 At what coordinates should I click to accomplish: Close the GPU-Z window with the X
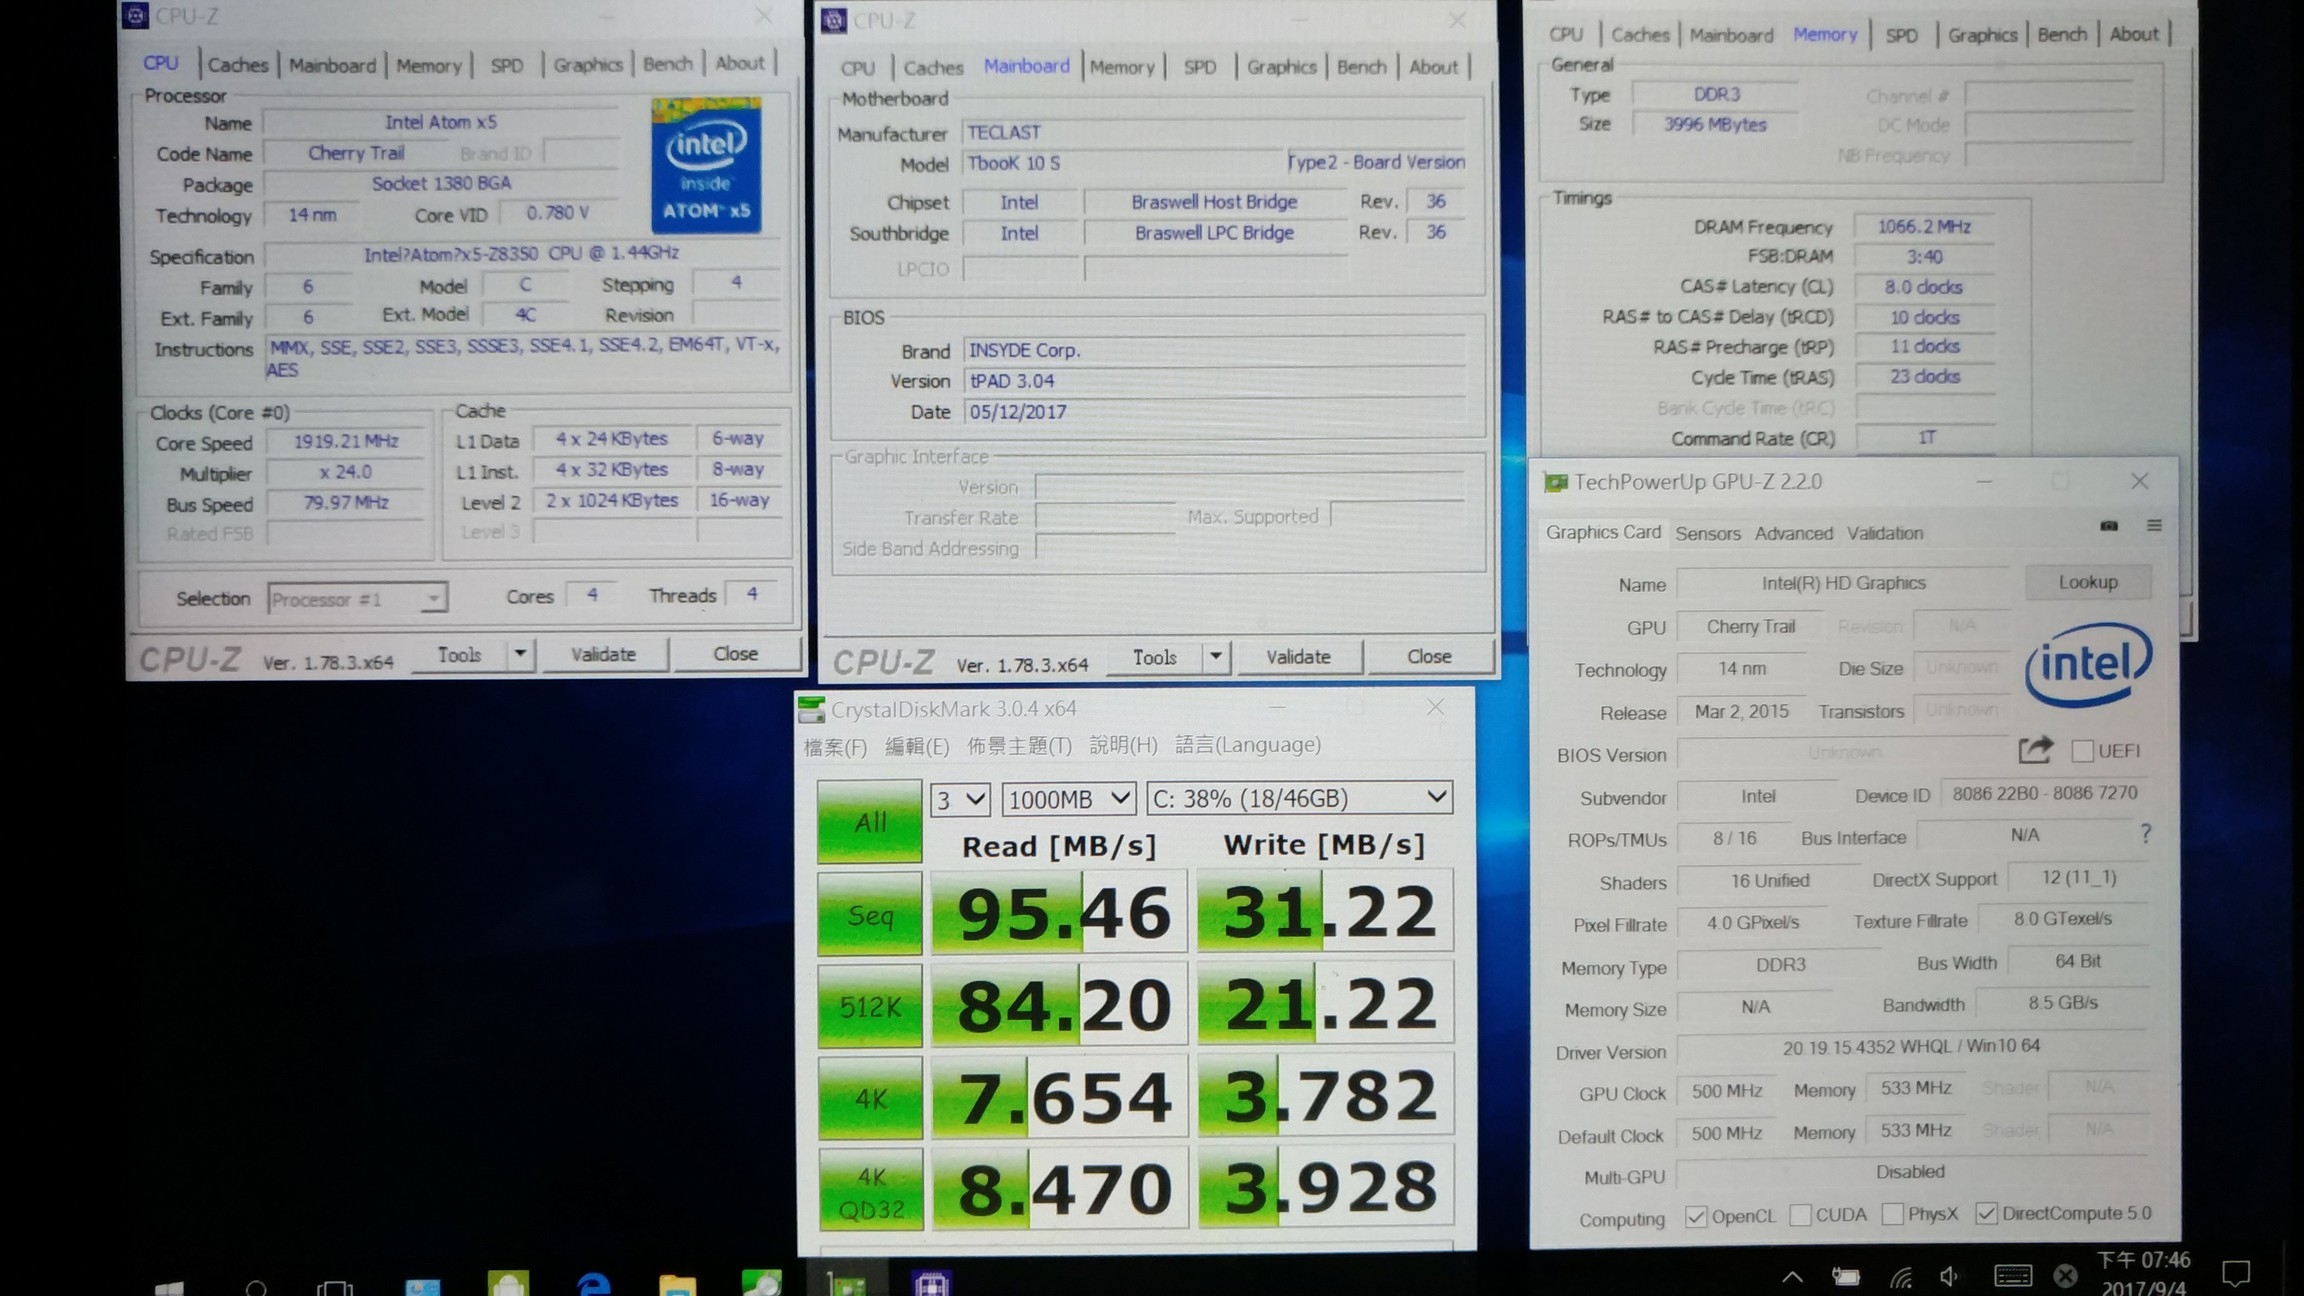pyautogui.click(x=2139, y=481)
